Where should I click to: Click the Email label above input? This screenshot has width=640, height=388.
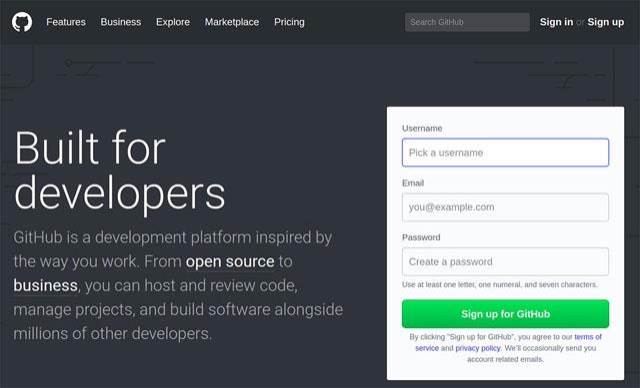pyautogui.click(x=413, y=183)
